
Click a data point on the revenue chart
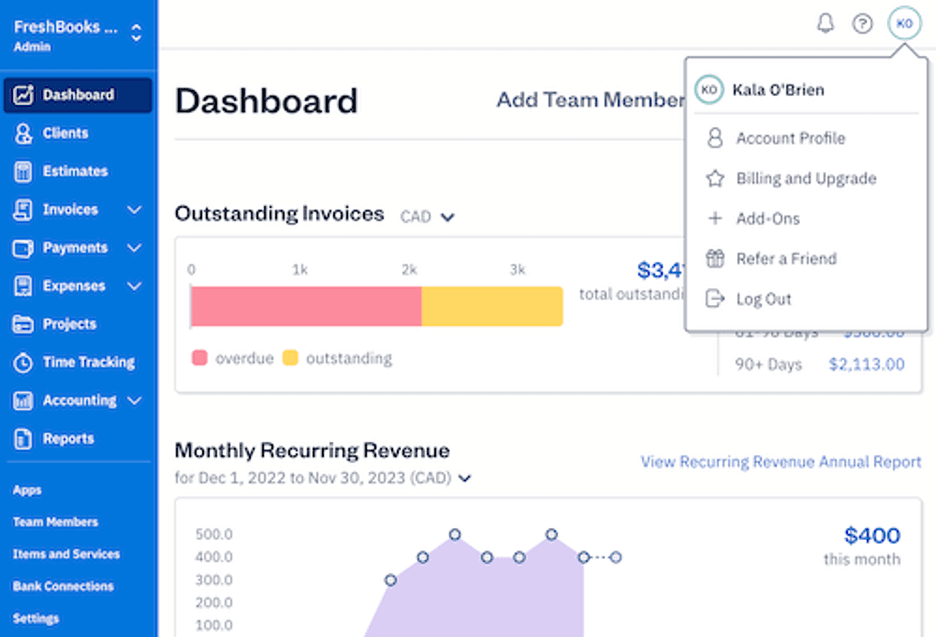point(455,535)
